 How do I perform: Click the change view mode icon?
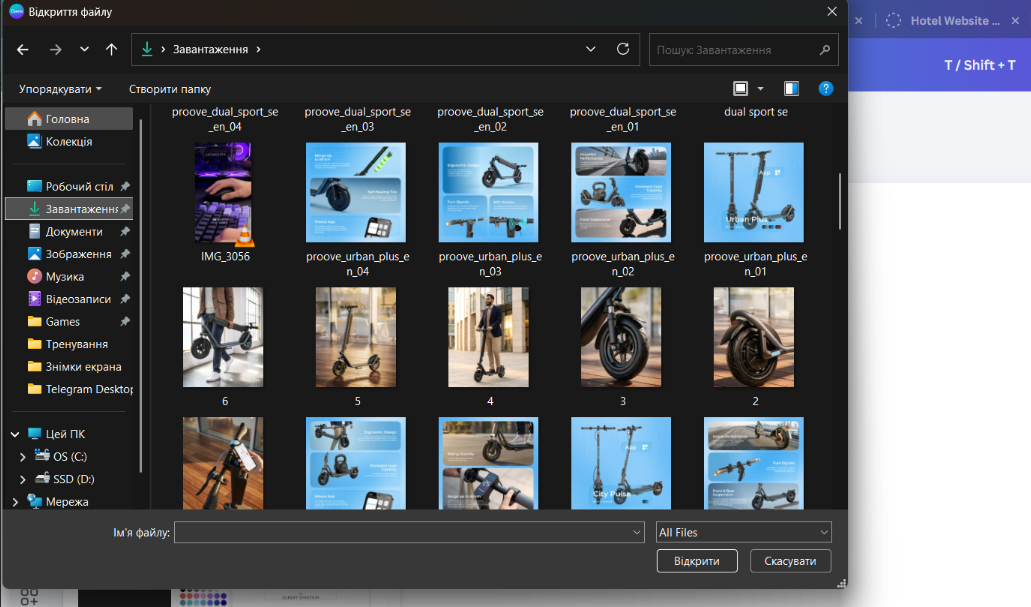tap(741, 89)
